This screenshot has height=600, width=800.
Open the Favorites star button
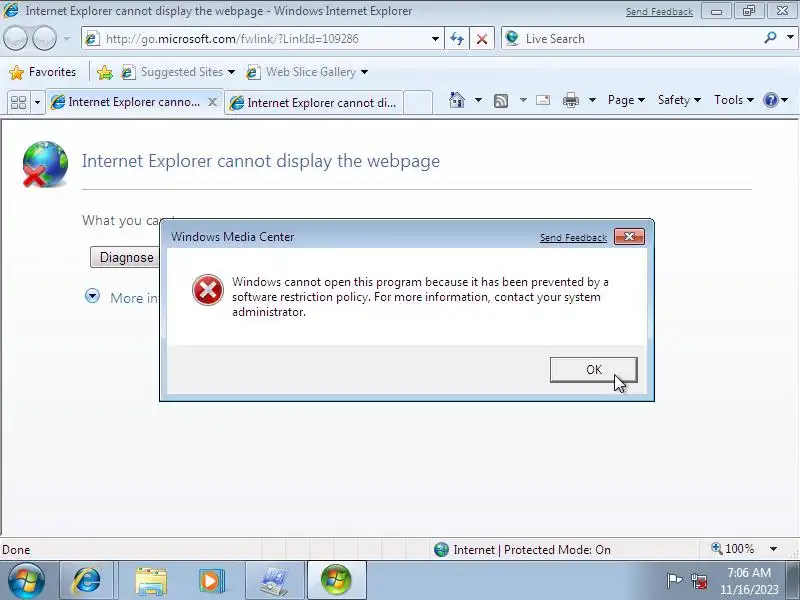pos(42,72)
